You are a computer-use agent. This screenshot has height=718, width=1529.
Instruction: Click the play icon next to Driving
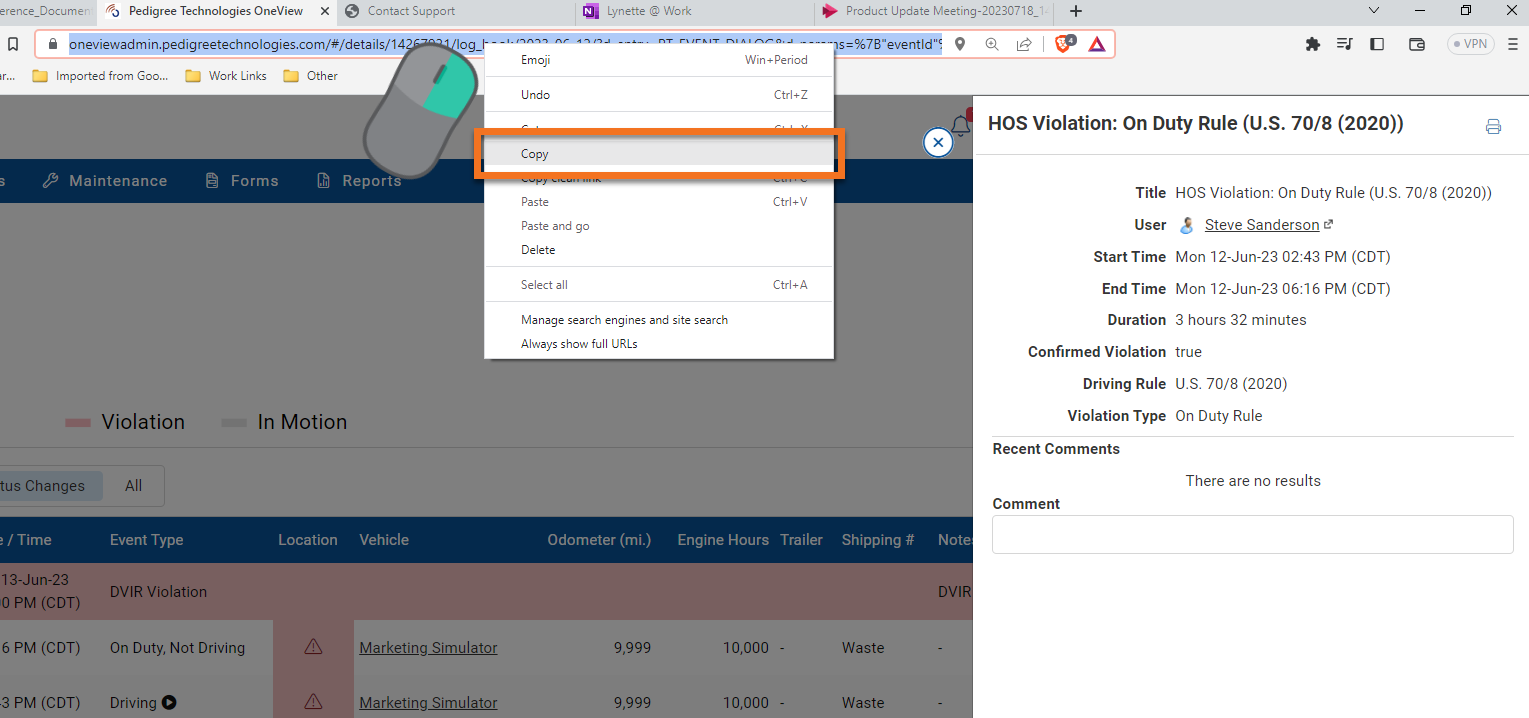click(169, 702)
